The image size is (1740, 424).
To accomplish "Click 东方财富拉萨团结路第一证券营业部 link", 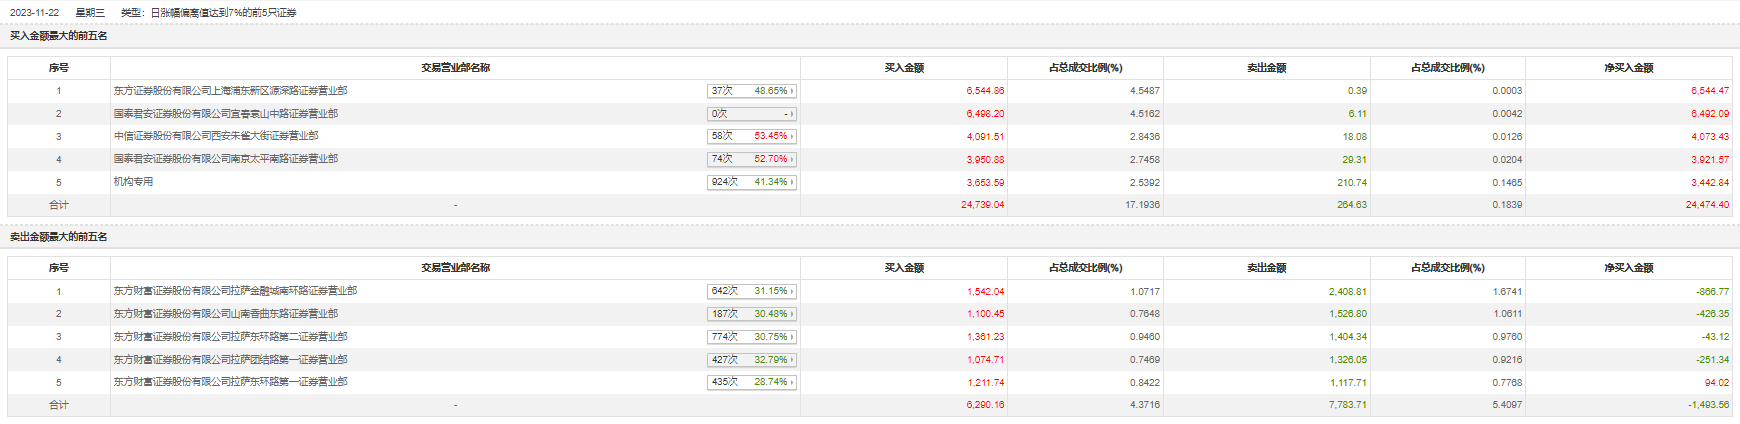I will tap(230, 360).
